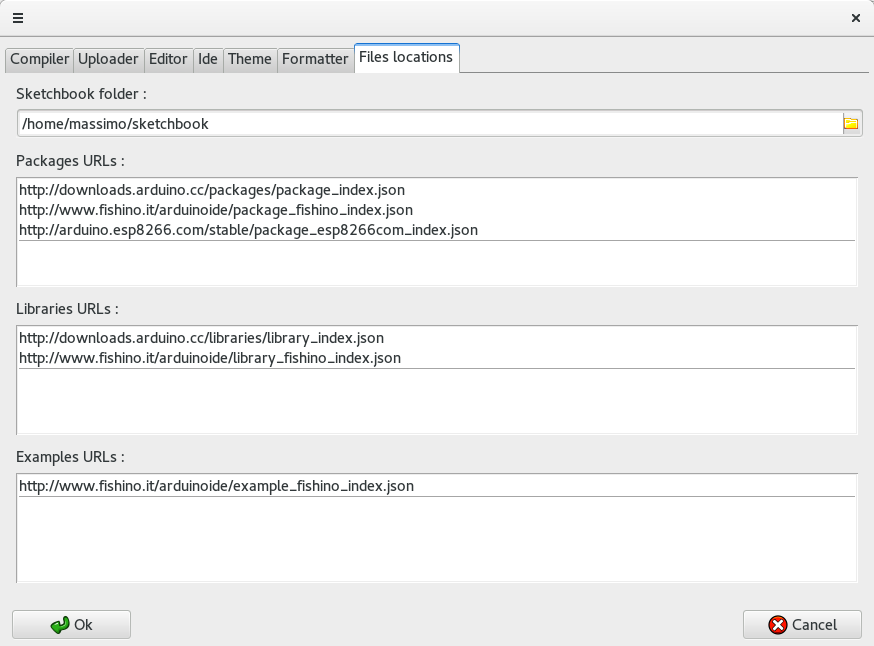Pick the esp8266 package index URL
The image size is (874, 646).
pos(248,230)
